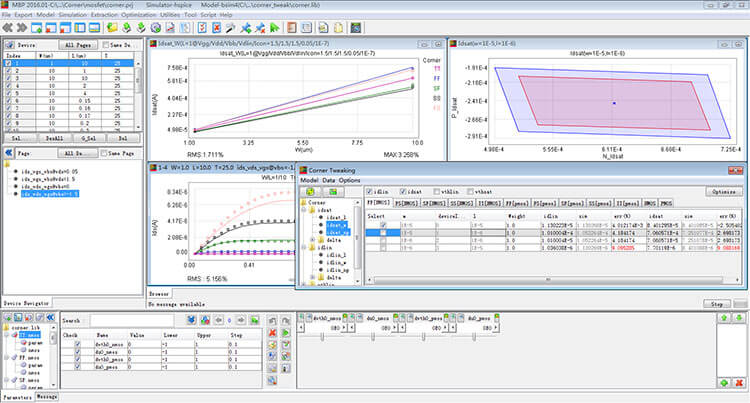Click the new window with green plus icon
Viewport: 750px width, 403px height.
pos(36,28)
